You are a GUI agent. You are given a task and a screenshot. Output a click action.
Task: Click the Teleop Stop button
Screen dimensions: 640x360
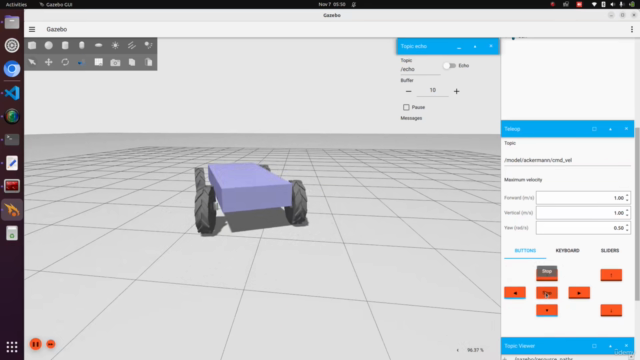[547, 293]
